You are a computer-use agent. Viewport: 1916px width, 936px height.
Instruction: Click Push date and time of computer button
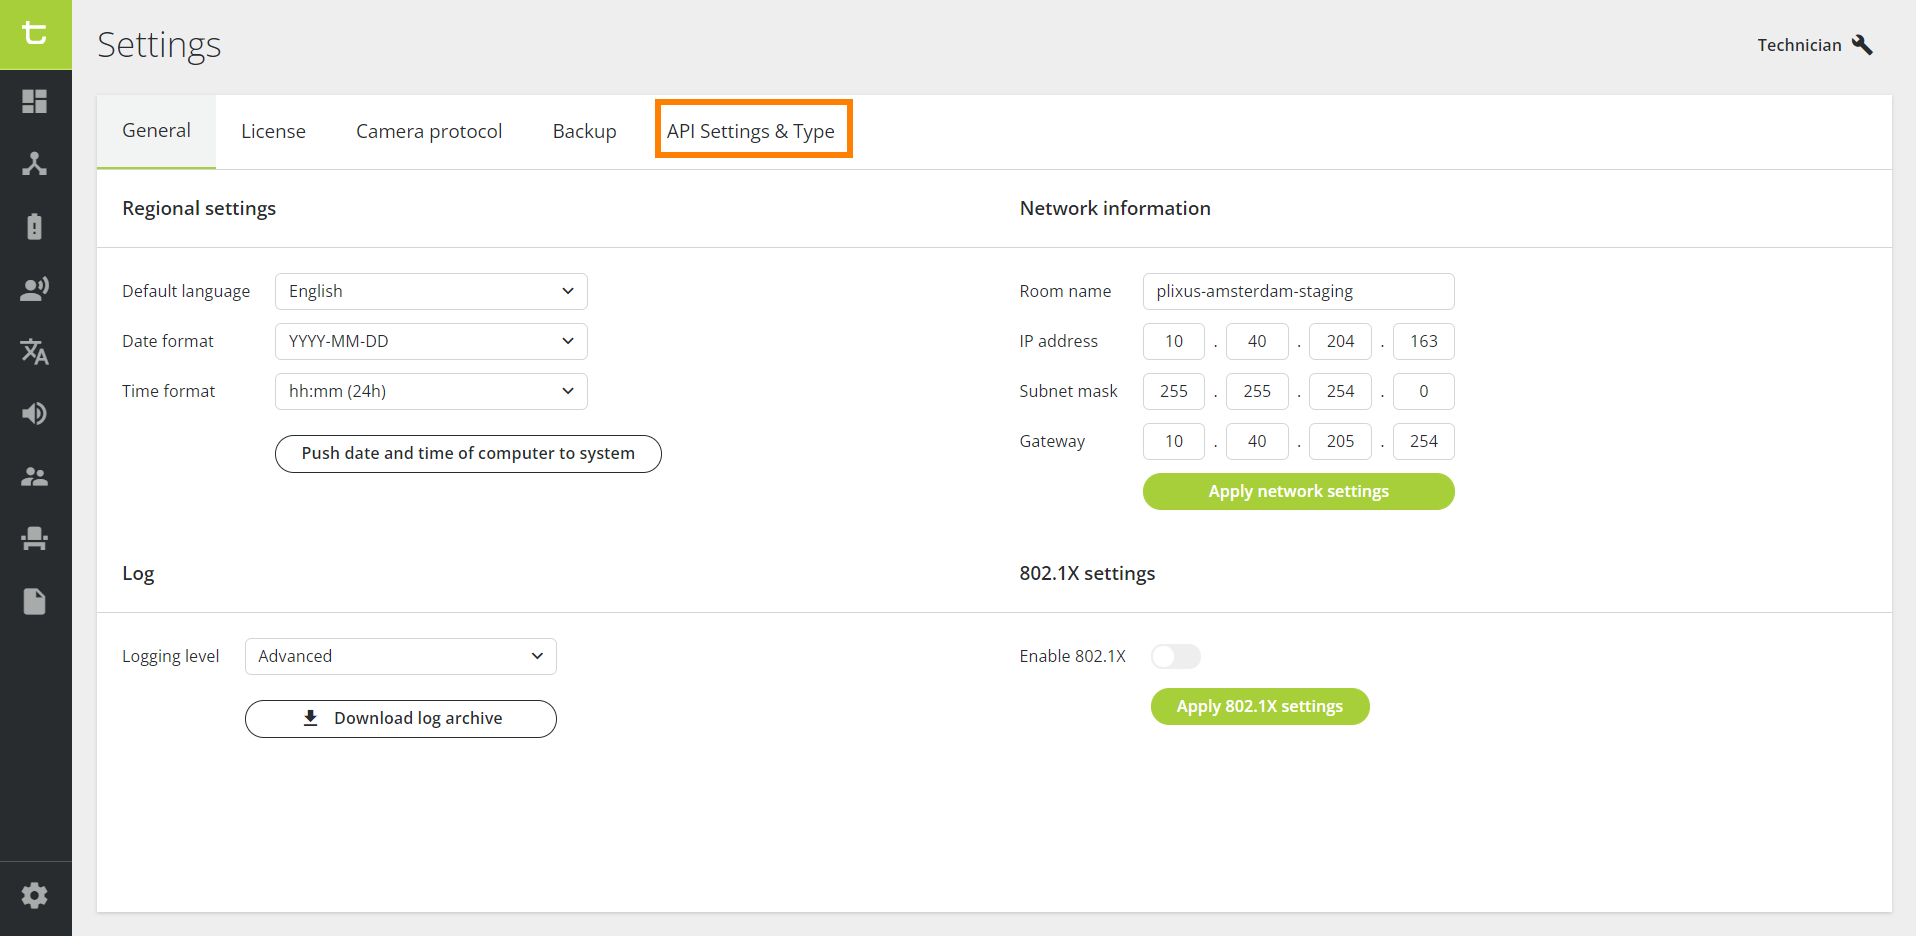467,453
